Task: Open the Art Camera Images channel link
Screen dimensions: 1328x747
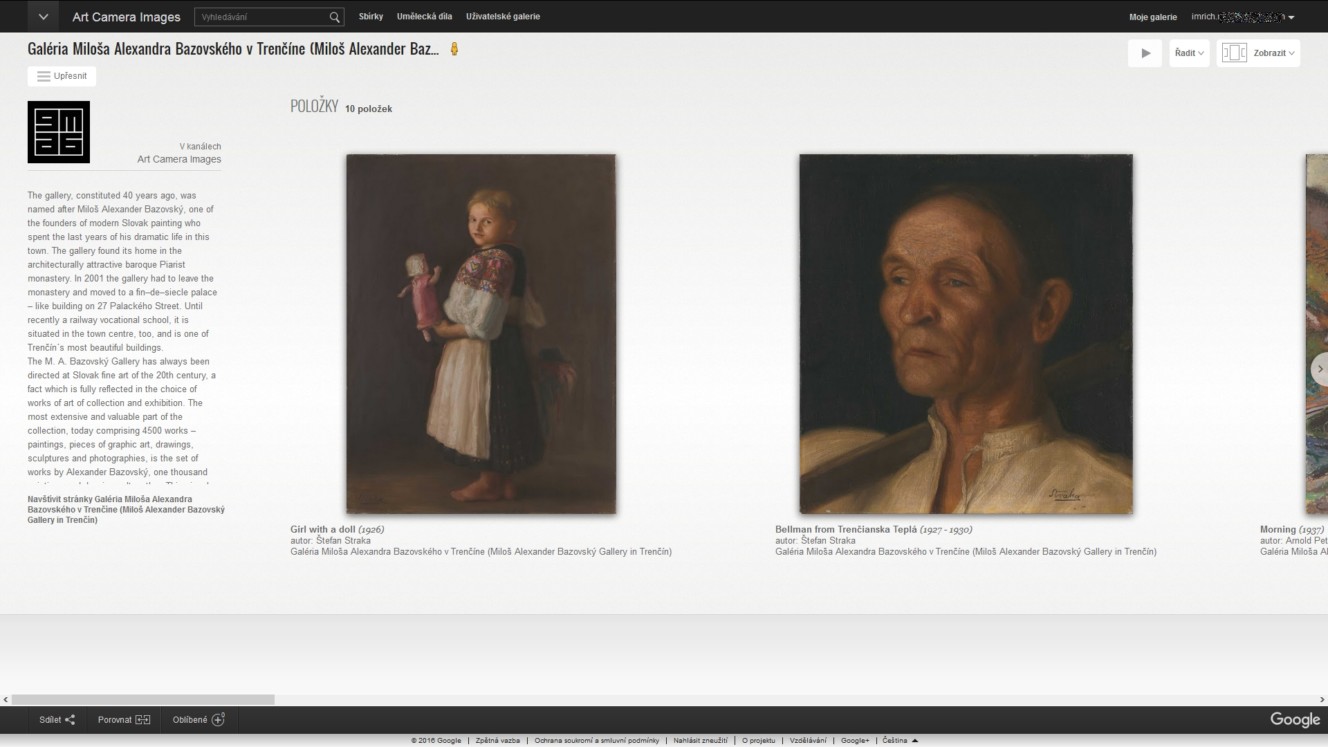Action: pos(179,159)
